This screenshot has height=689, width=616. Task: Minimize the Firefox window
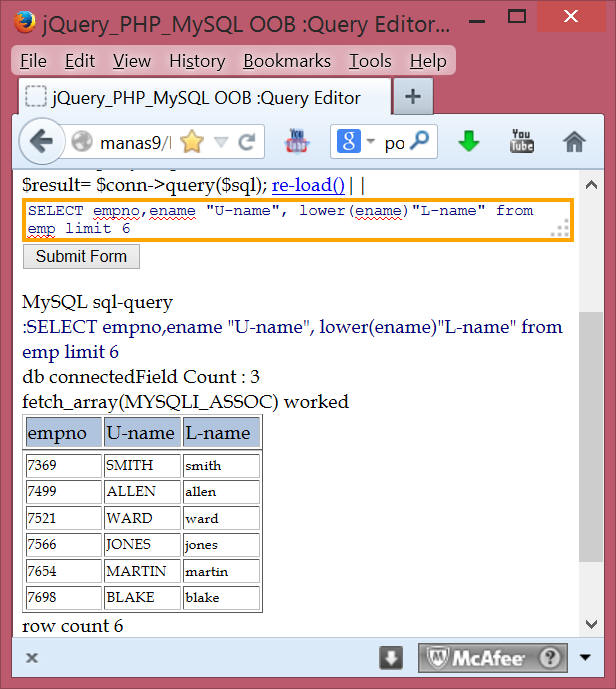[477, 21]
